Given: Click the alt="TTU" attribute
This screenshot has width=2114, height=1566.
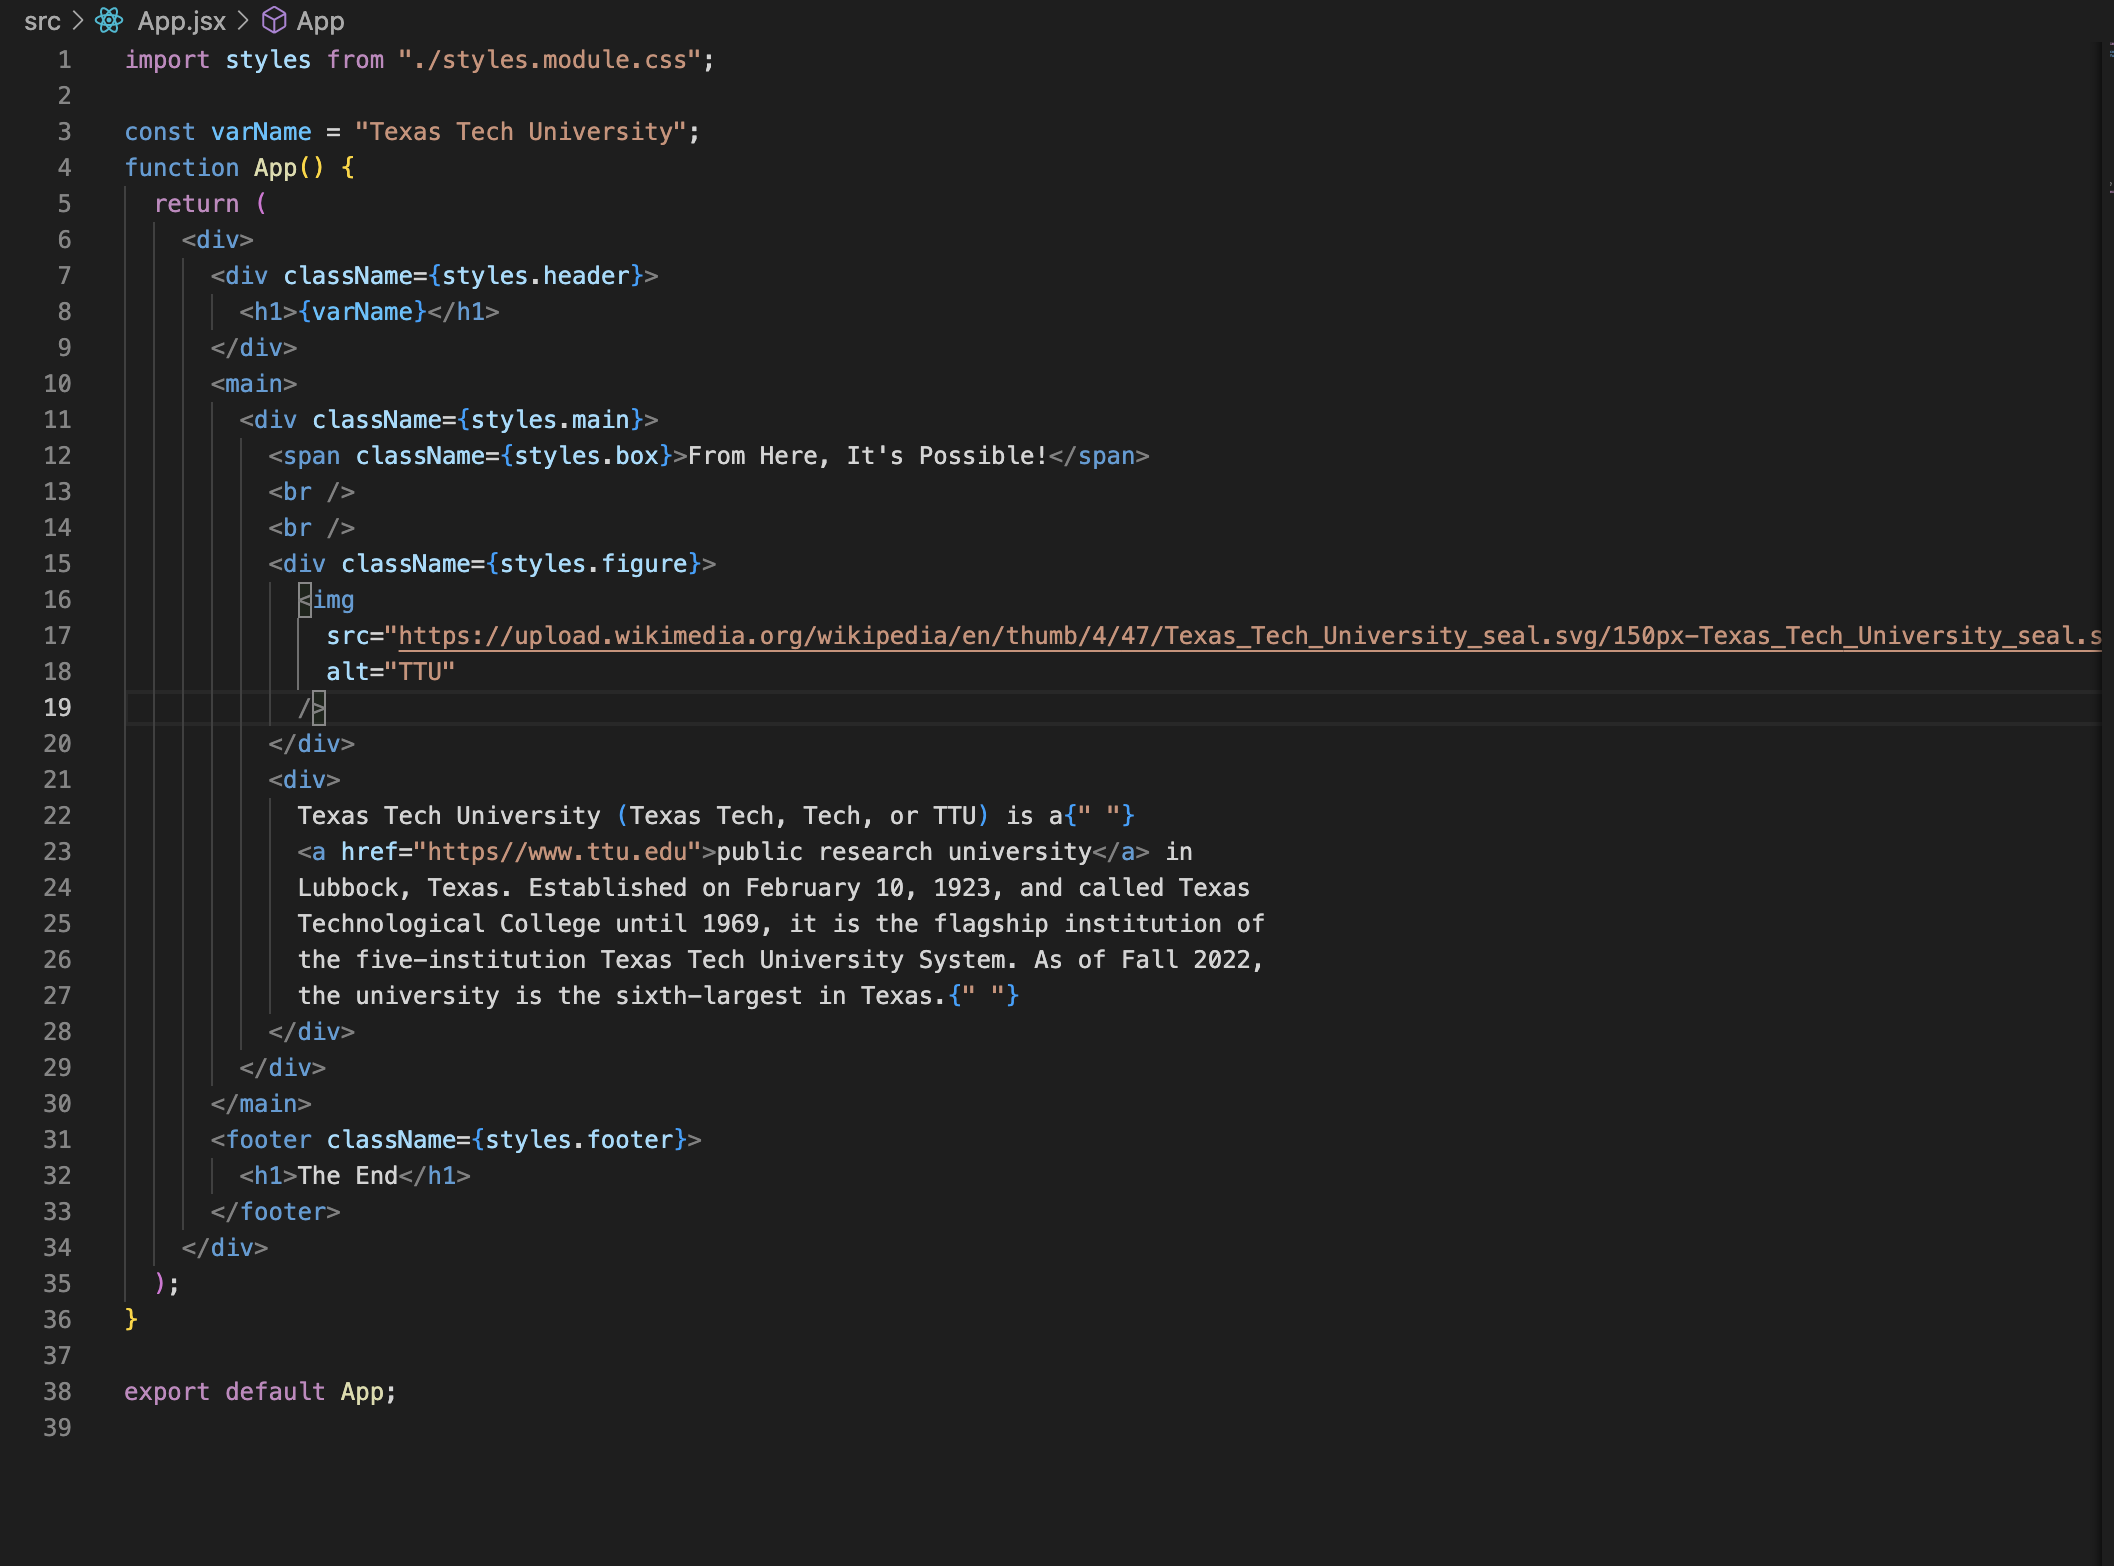Looking at the screenshot, I should pos(390,671).
